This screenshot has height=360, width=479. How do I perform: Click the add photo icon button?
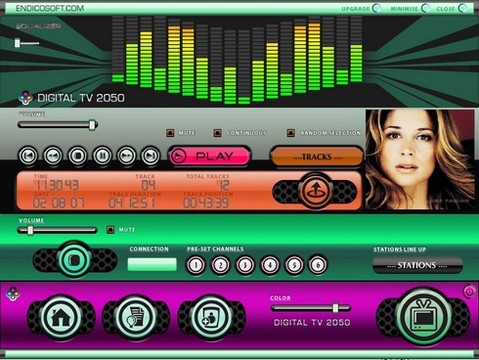[x=211, y=317]
